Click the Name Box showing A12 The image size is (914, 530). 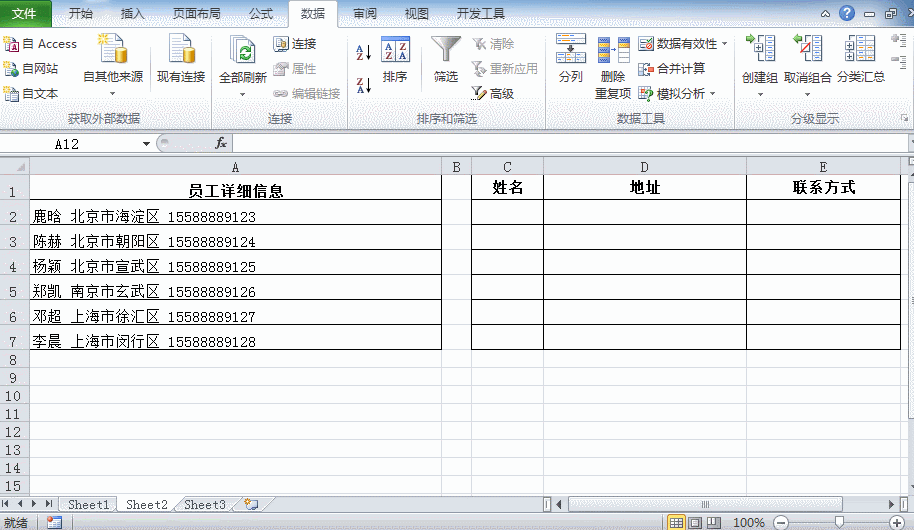(x=69, y=144)
